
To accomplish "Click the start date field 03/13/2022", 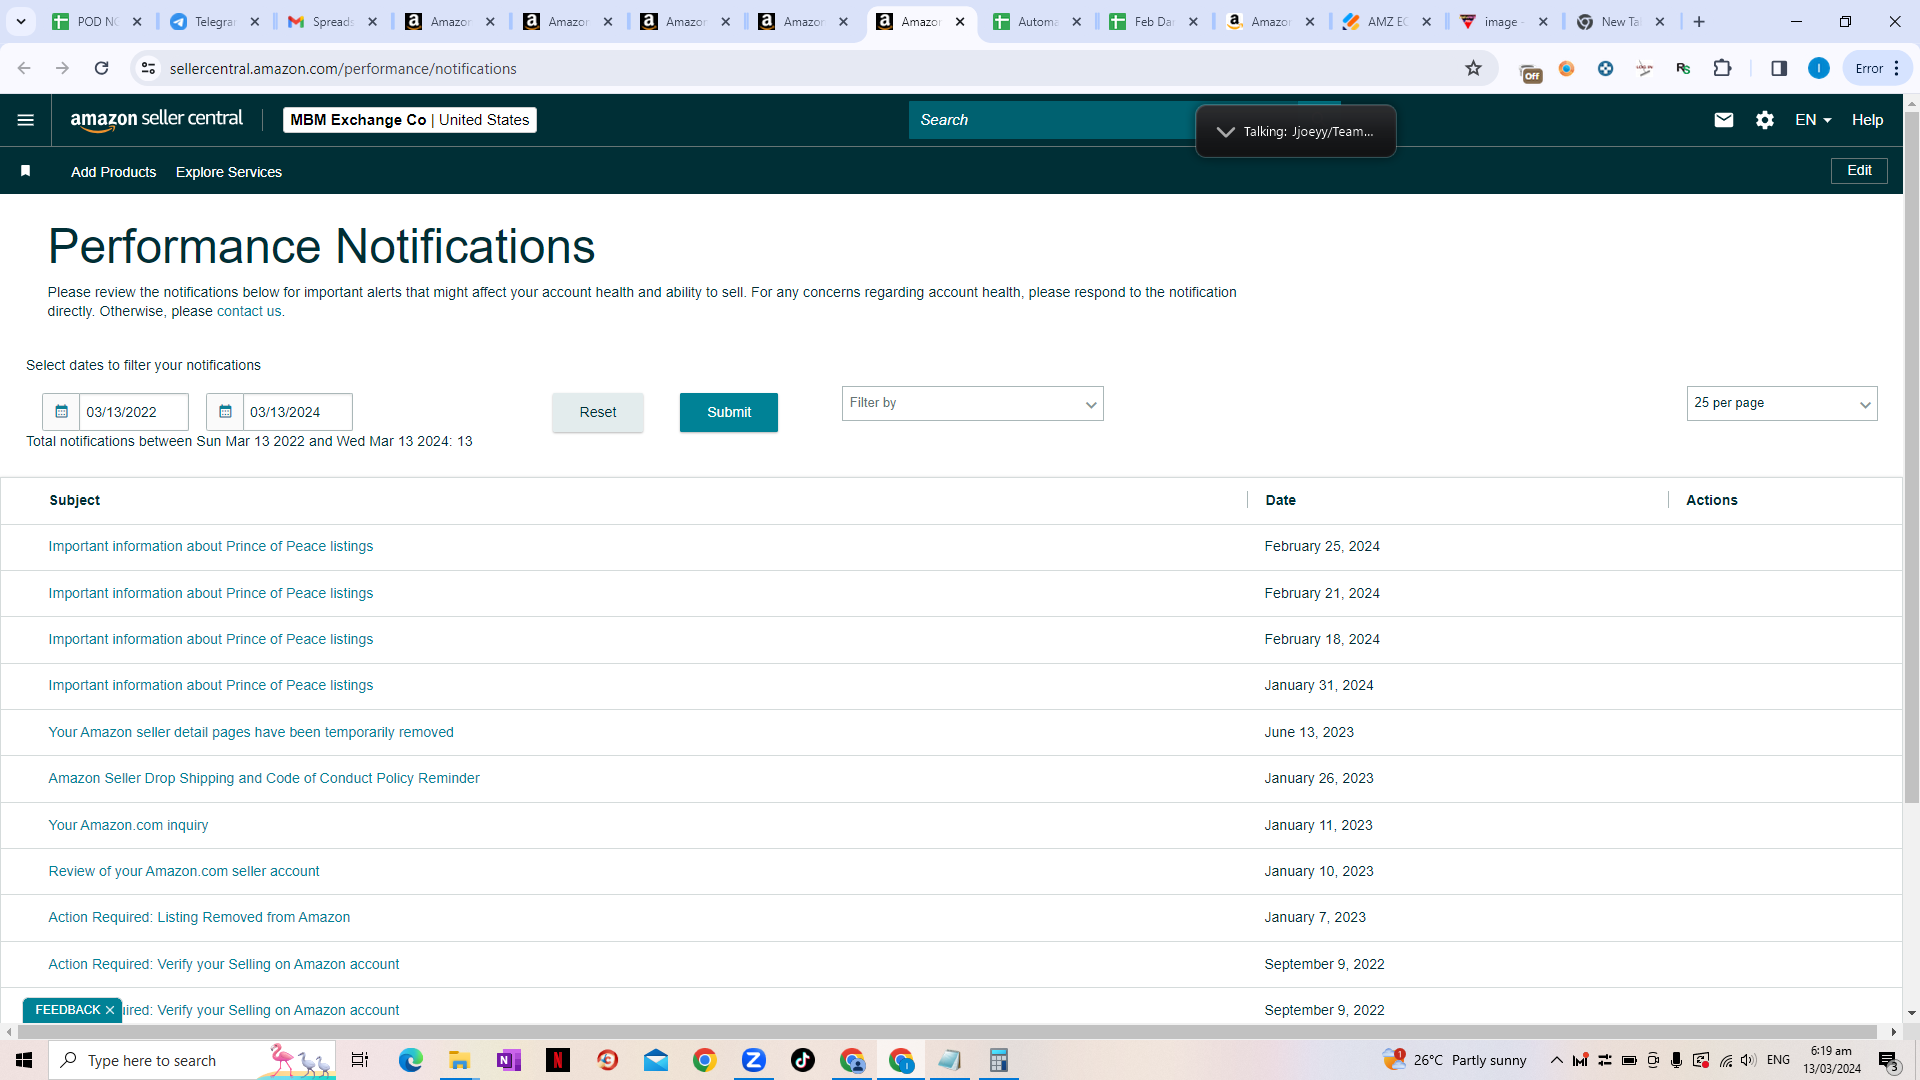I will [134, 412].
